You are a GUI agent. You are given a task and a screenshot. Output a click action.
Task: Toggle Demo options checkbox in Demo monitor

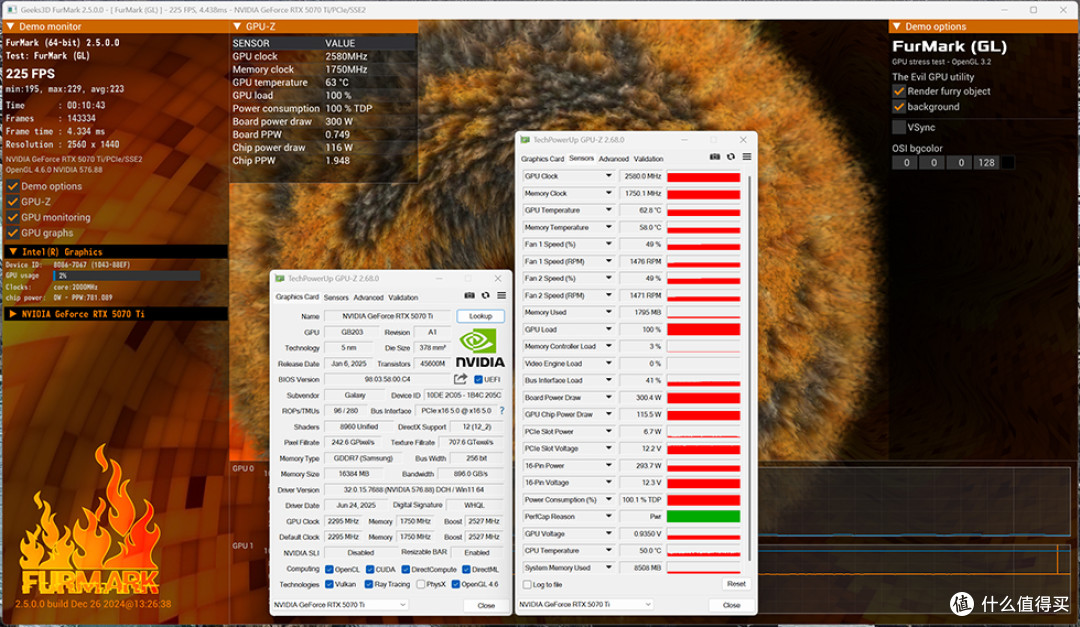12,186
